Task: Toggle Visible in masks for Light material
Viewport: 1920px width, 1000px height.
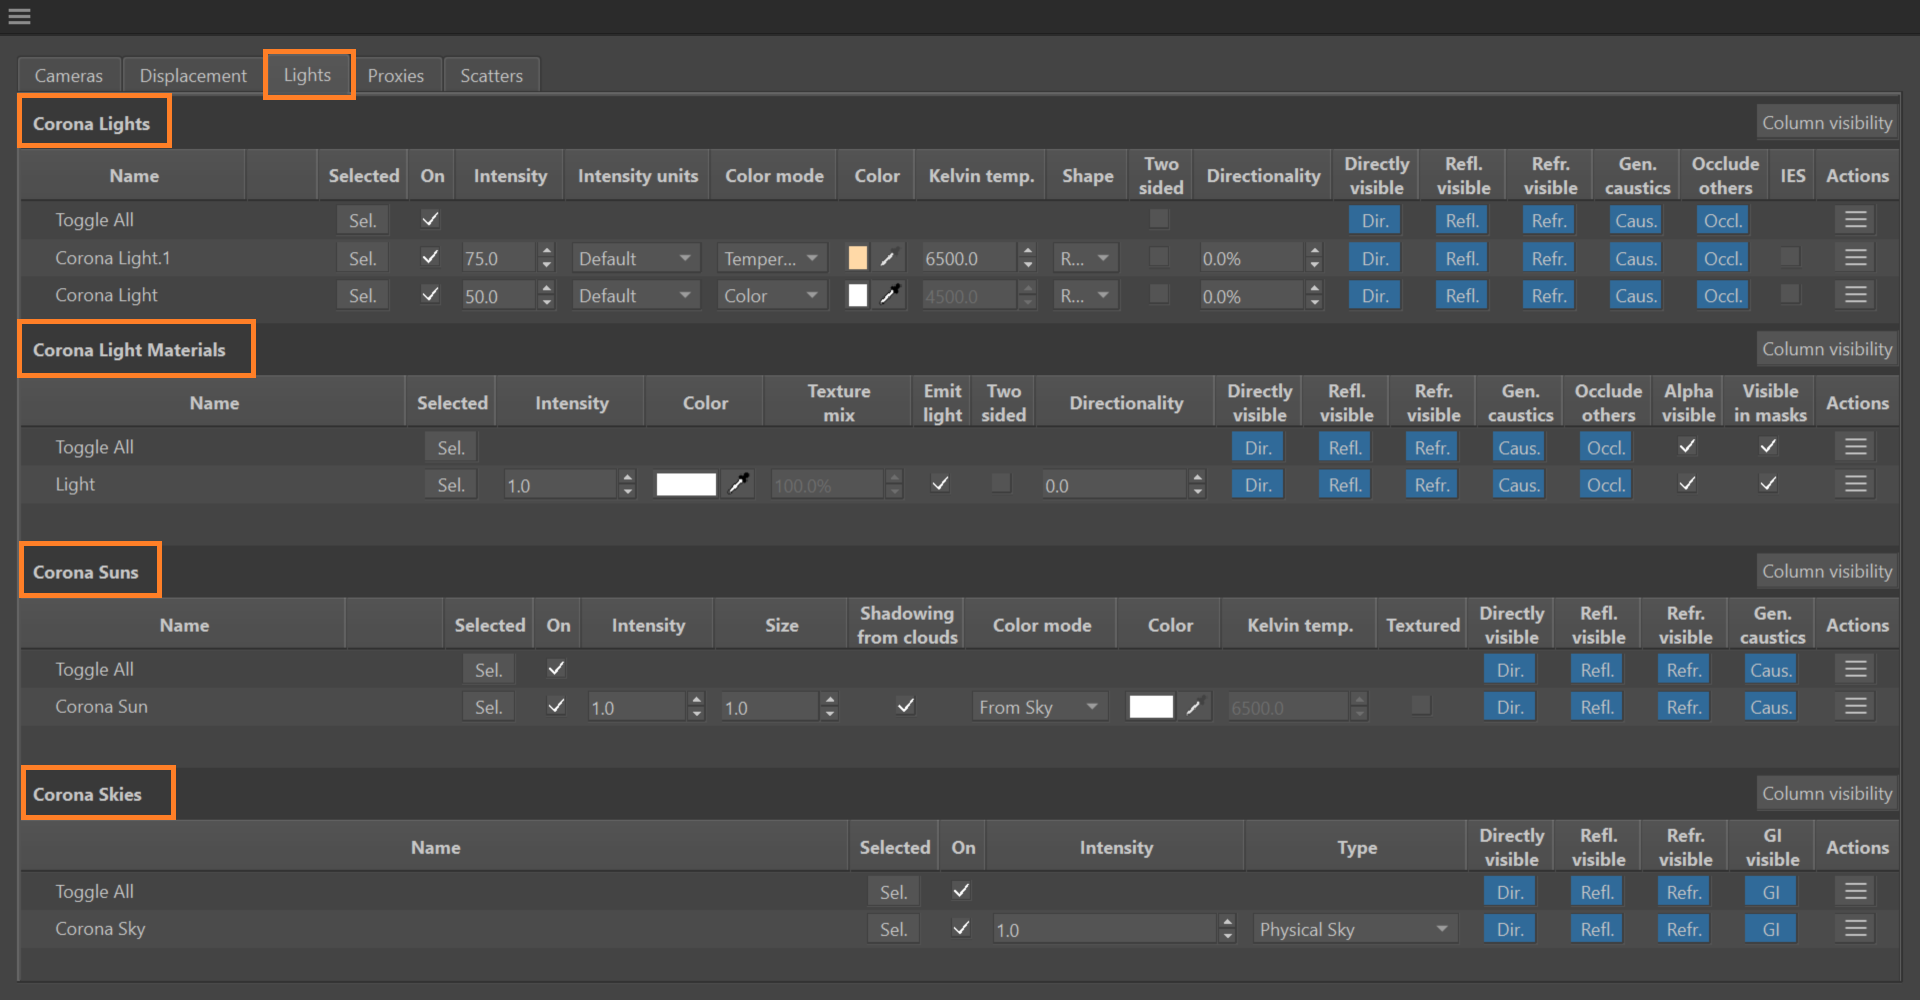Action: (1768, 483)
